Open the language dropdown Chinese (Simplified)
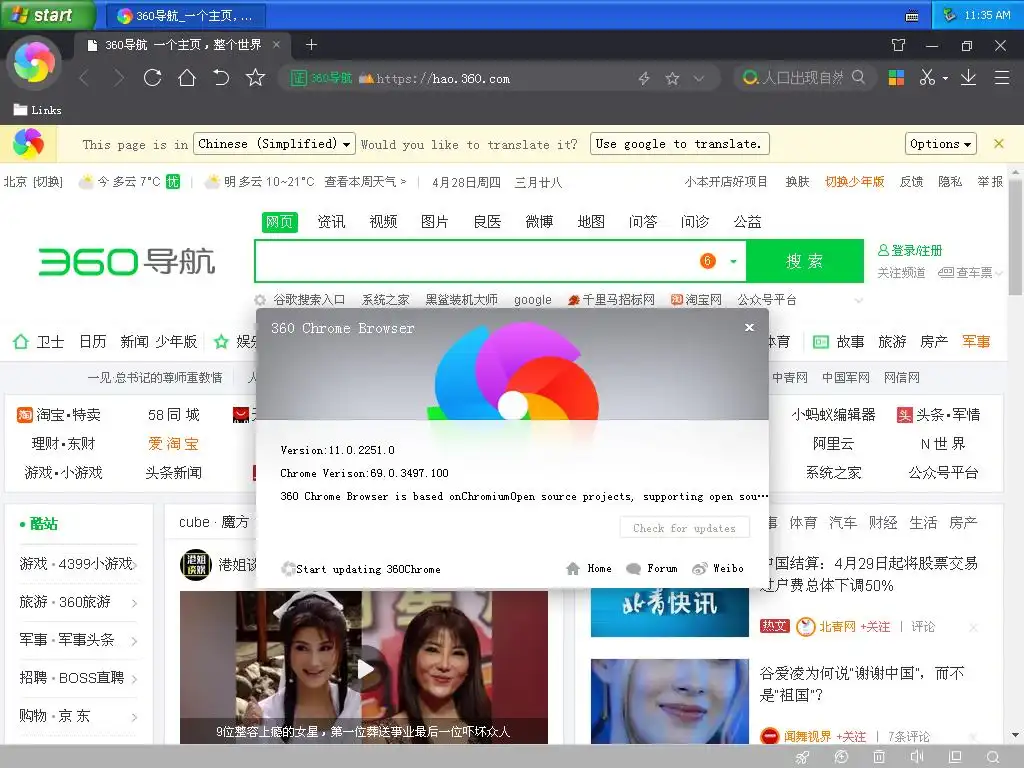The height and width of the screenshot is (768, 1024). pos(274,144)
